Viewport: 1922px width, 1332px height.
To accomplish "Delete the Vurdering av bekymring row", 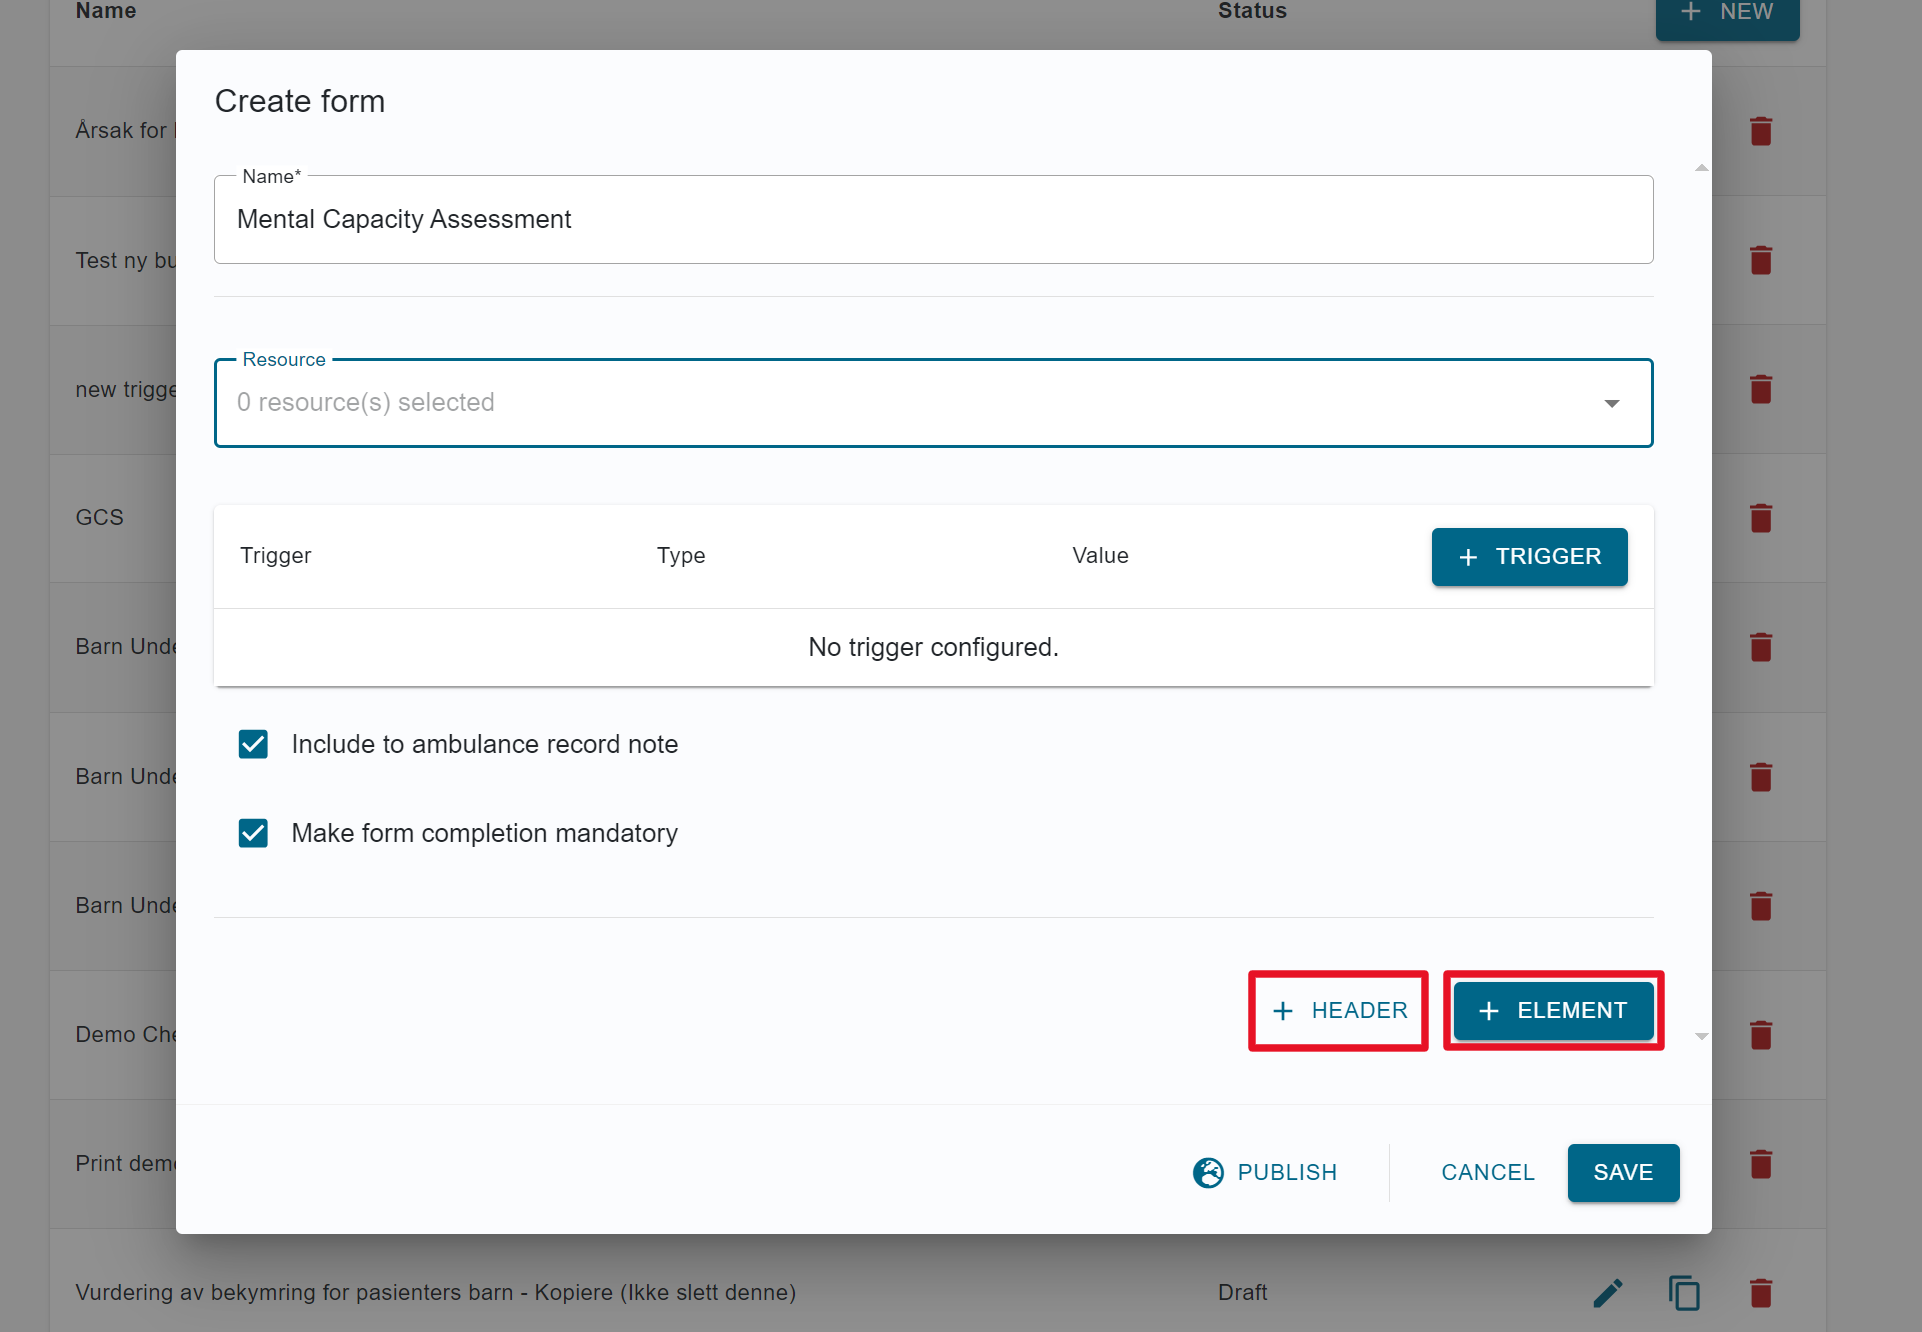I will (x=1761, y=1293).
